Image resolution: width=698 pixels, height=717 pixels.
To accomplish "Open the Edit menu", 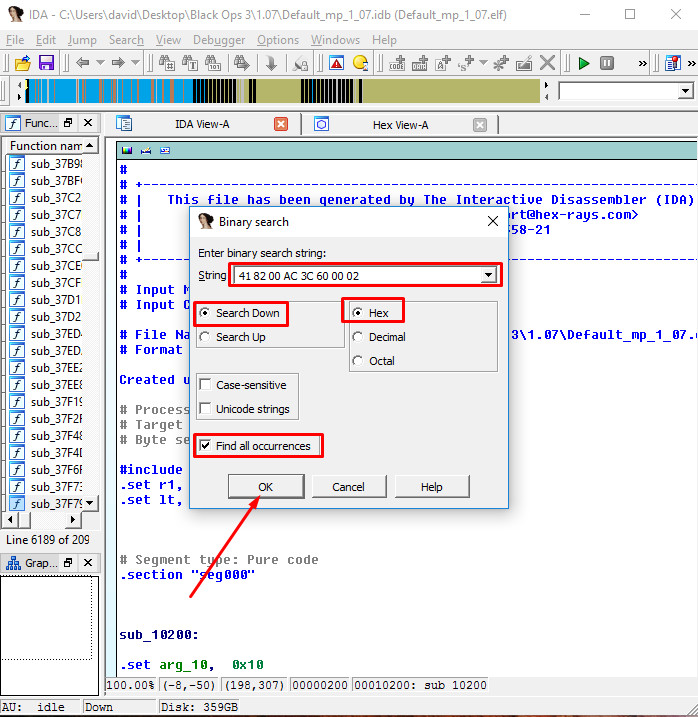I will click(x=46, y=40).
